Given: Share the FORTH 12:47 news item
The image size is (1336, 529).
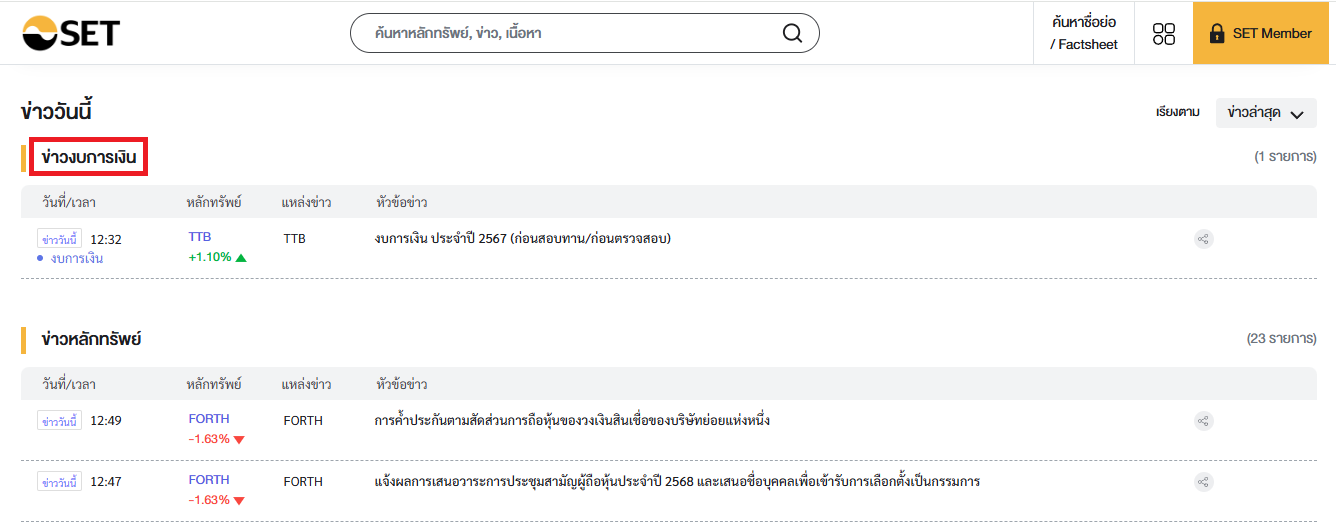Looking at the screenshot, I should pos(1204,482).
